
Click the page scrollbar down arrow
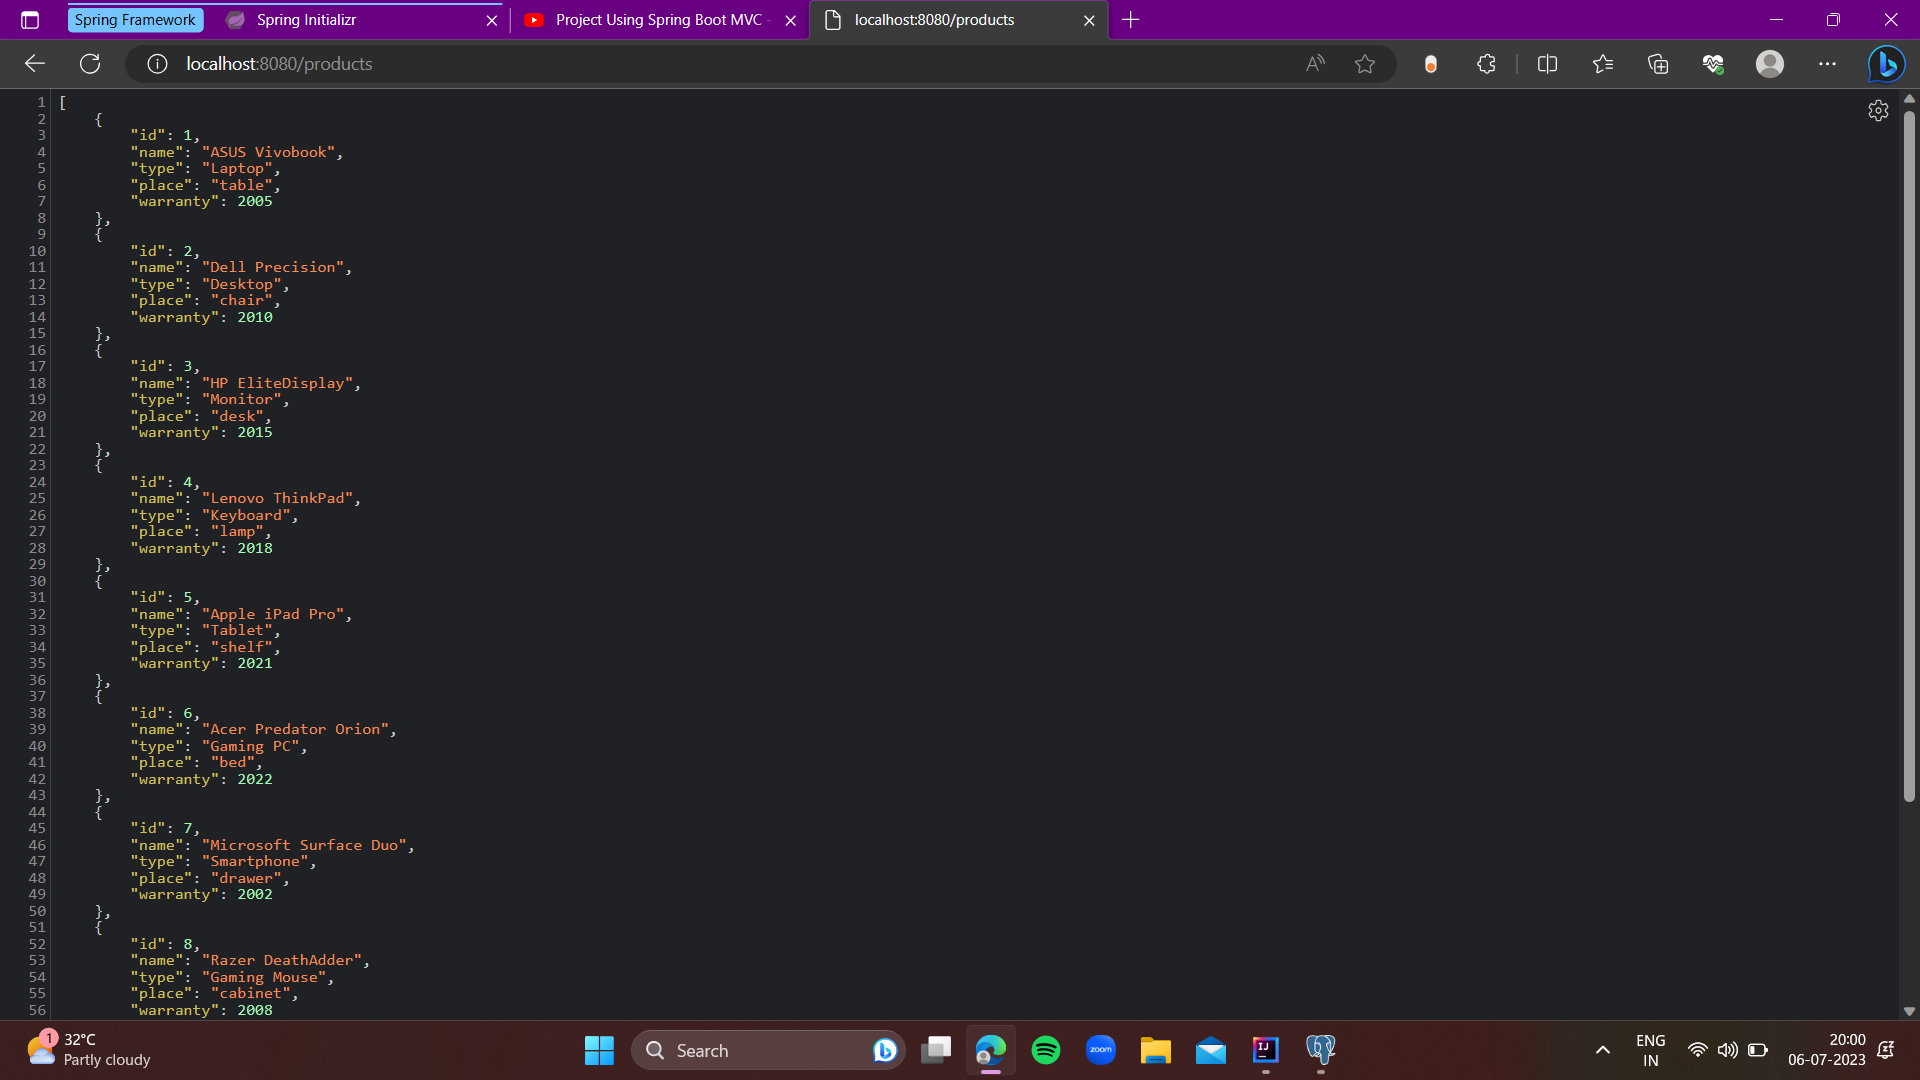pos(1909,1010)
